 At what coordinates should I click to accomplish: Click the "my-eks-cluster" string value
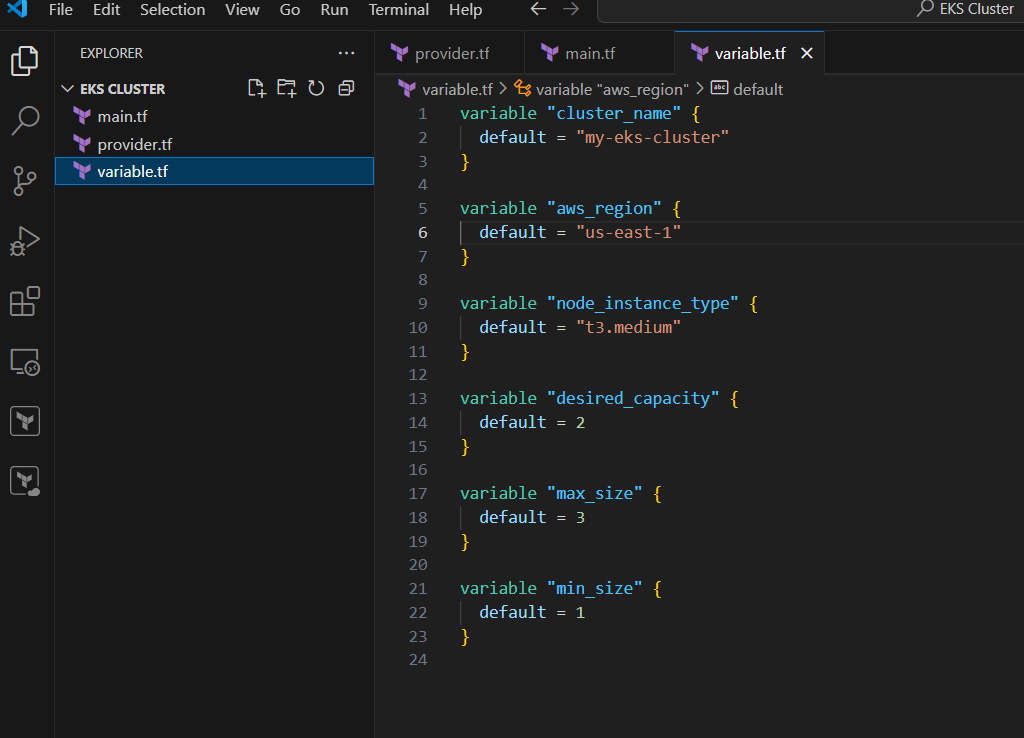652,137
